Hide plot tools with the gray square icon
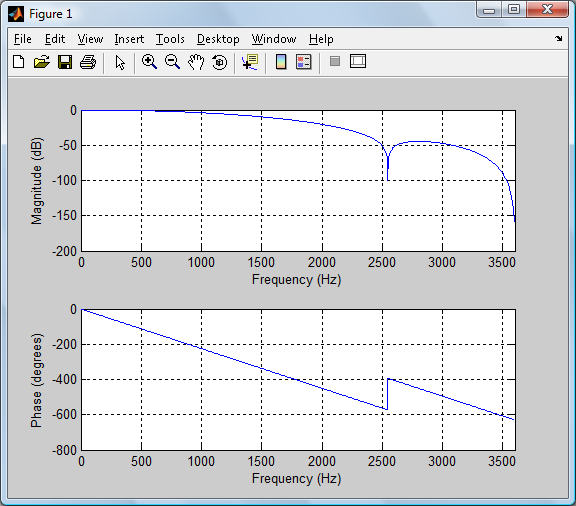Screen dimensions: 576x506 point(335,61)
